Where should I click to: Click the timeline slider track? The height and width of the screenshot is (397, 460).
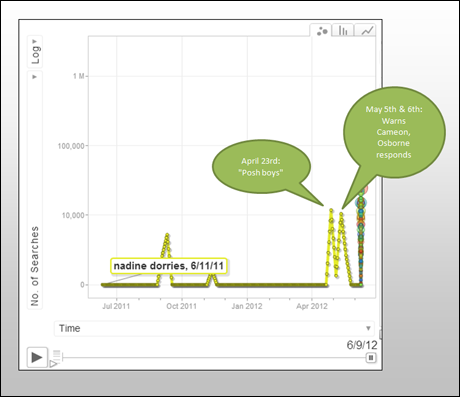coord(214,358)
